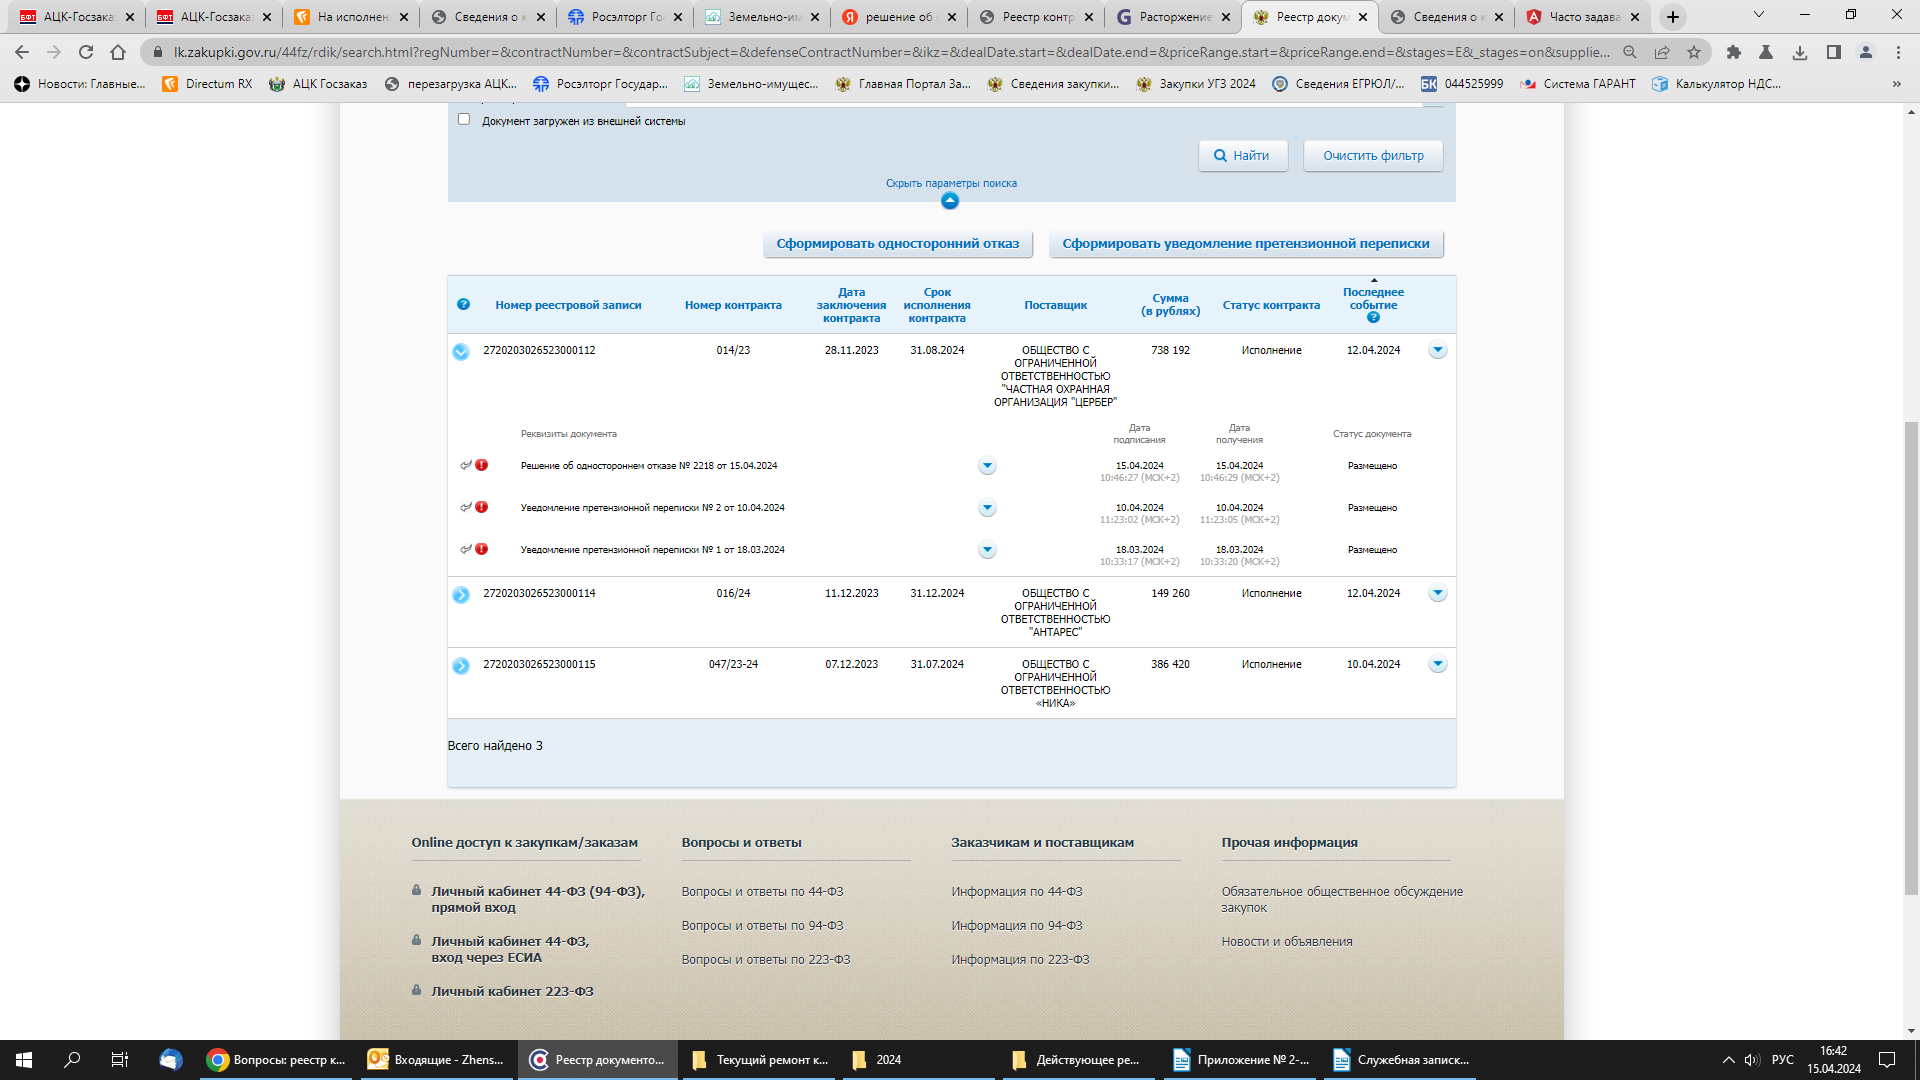
Task: Click the help icon under Последнее событие
Action: click(1373, 318)
